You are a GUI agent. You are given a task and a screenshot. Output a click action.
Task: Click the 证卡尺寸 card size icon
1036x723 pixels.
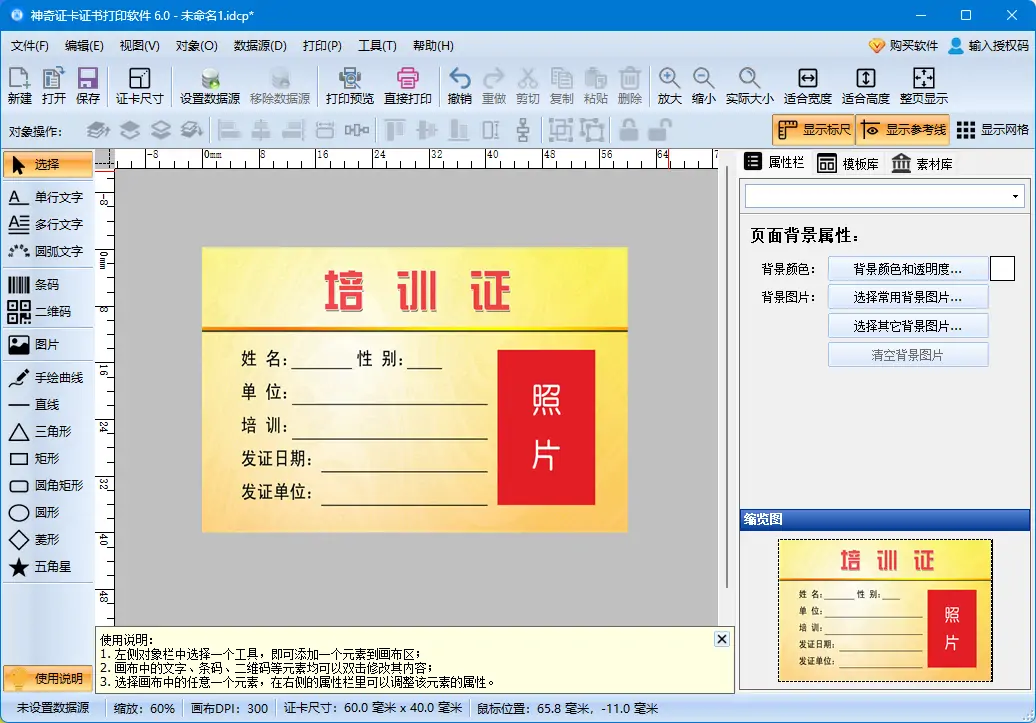pos(138,85)
